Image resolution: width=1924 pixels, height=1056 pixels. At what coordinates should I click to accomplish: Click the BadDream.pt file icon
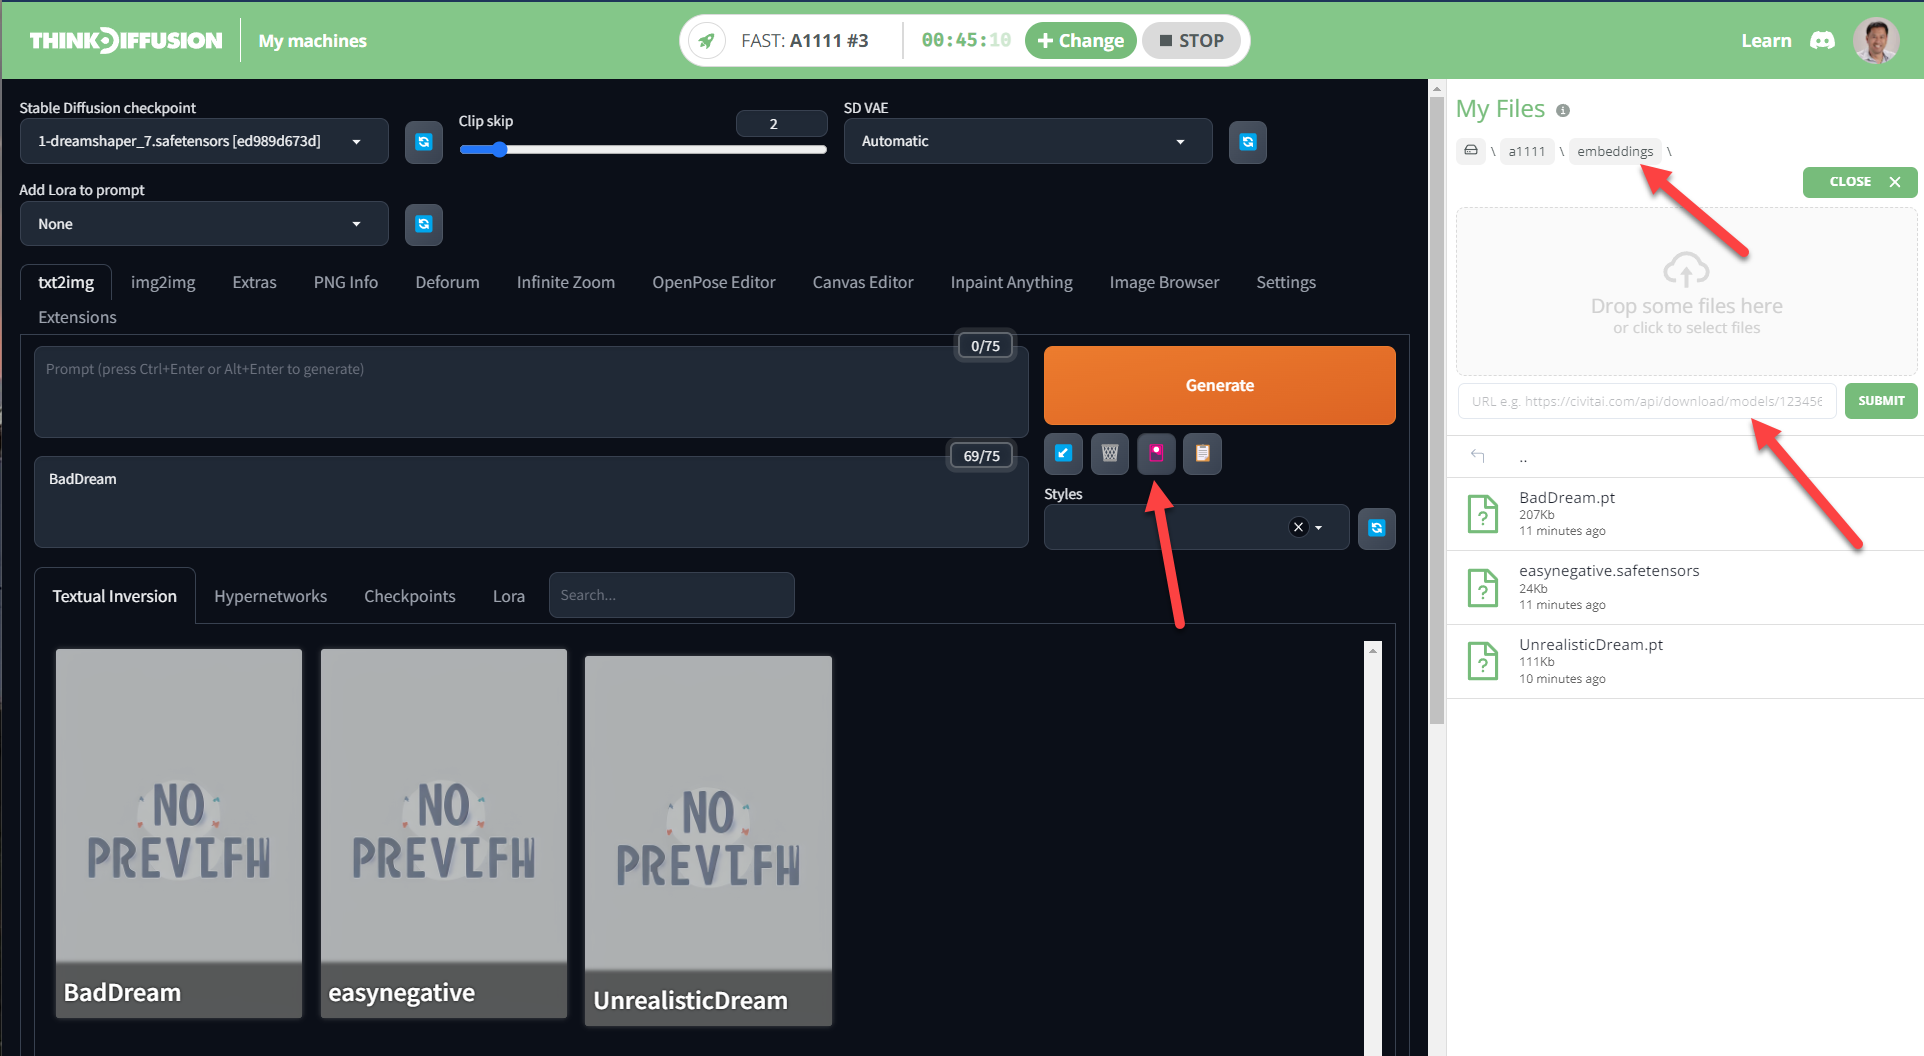[x=1483, y=514]
